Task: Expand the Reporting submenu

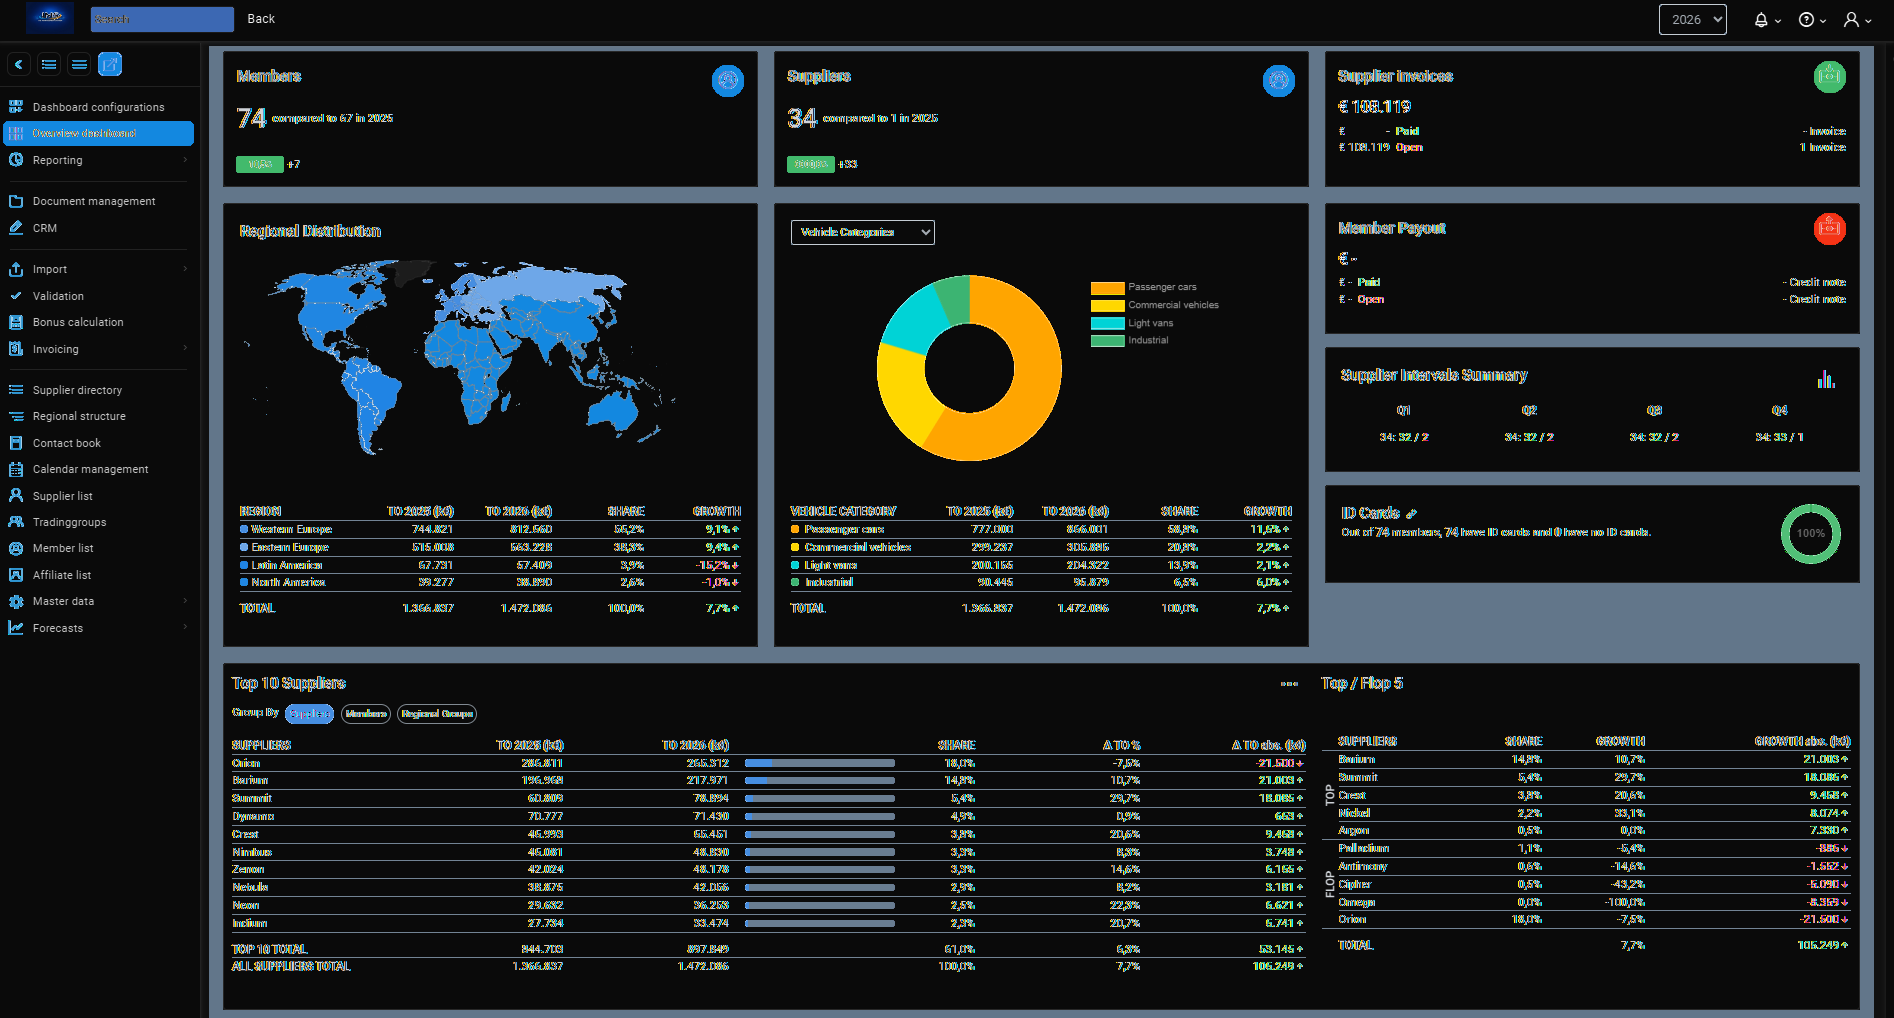Action: click(98, 160)
